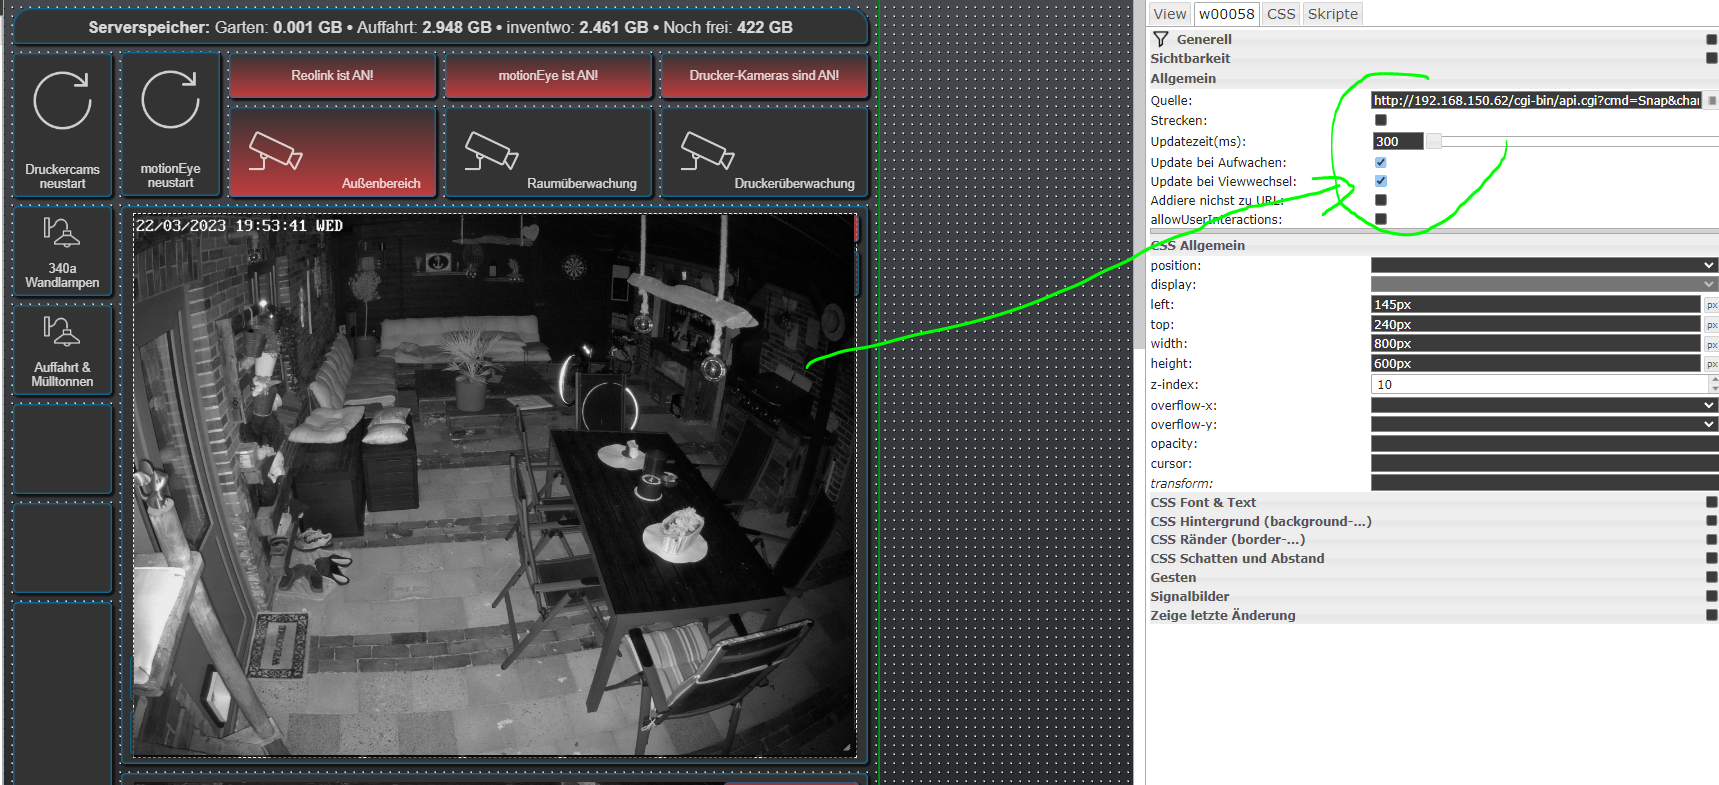Select the Druckerüberwachung view button

click(x=764, y=151)
